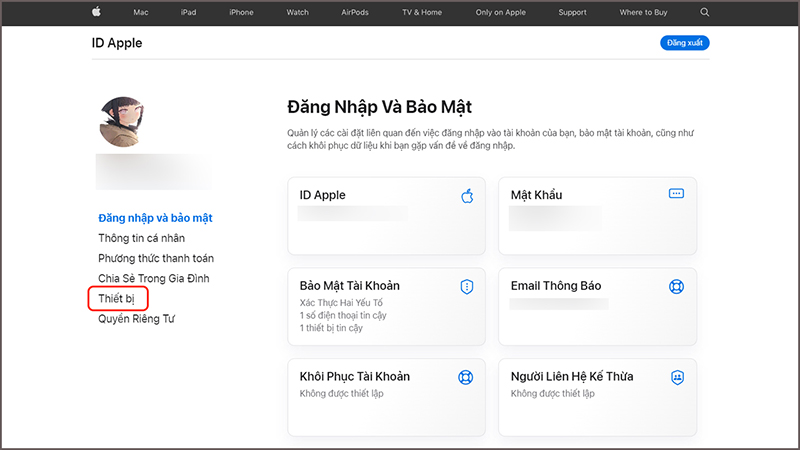Open the Người Liên Hệ Kế Thừa card
This screenshot has width=800, height=450.
tap(597, 397)
